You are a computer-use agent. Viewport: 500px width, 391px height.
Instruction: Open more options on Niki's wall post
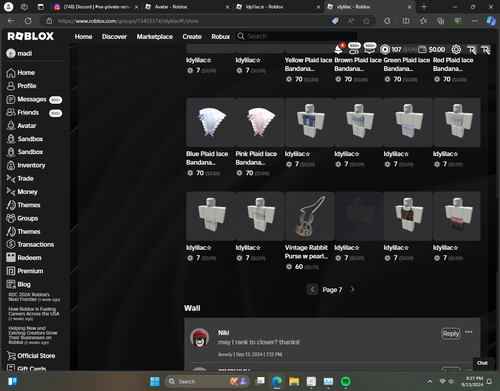[469, 332]
